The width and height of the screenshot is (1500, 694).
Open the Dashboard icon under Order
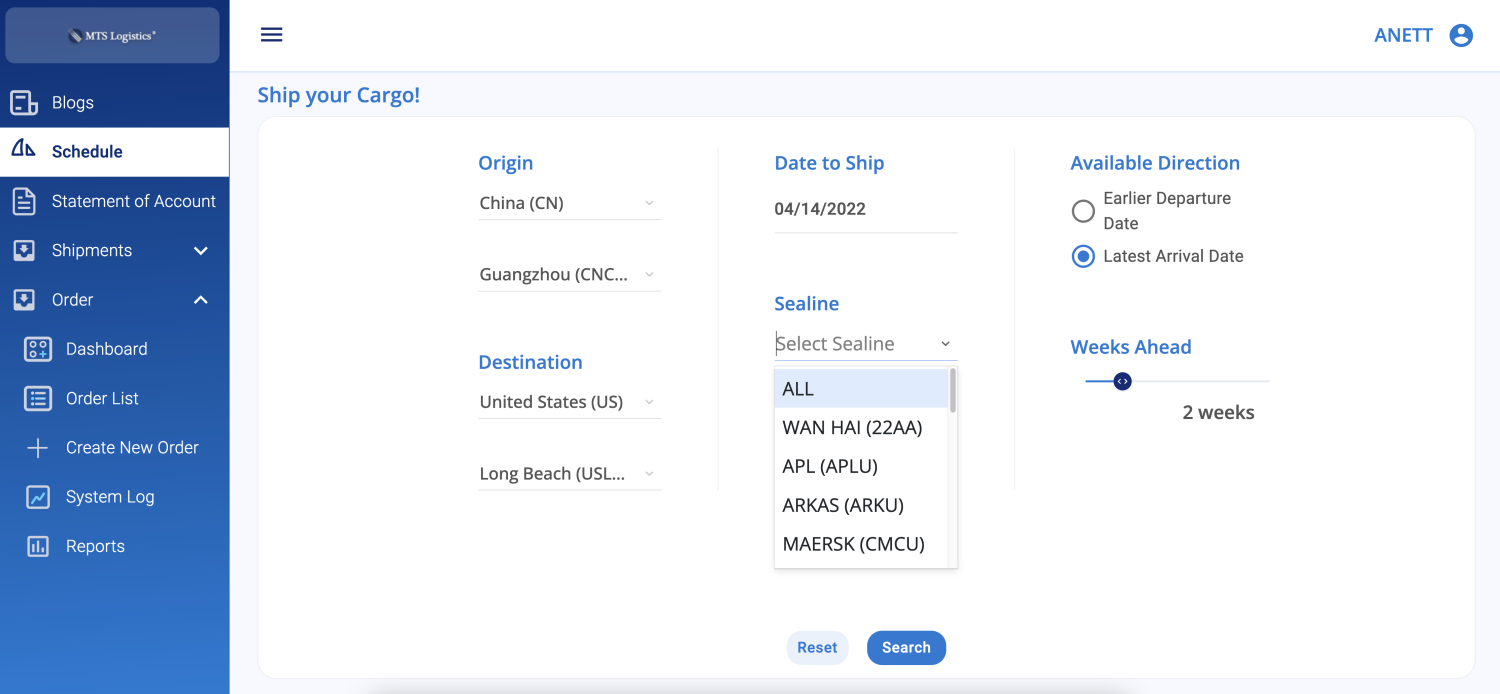pyautogui.click(x=37, y=349)
